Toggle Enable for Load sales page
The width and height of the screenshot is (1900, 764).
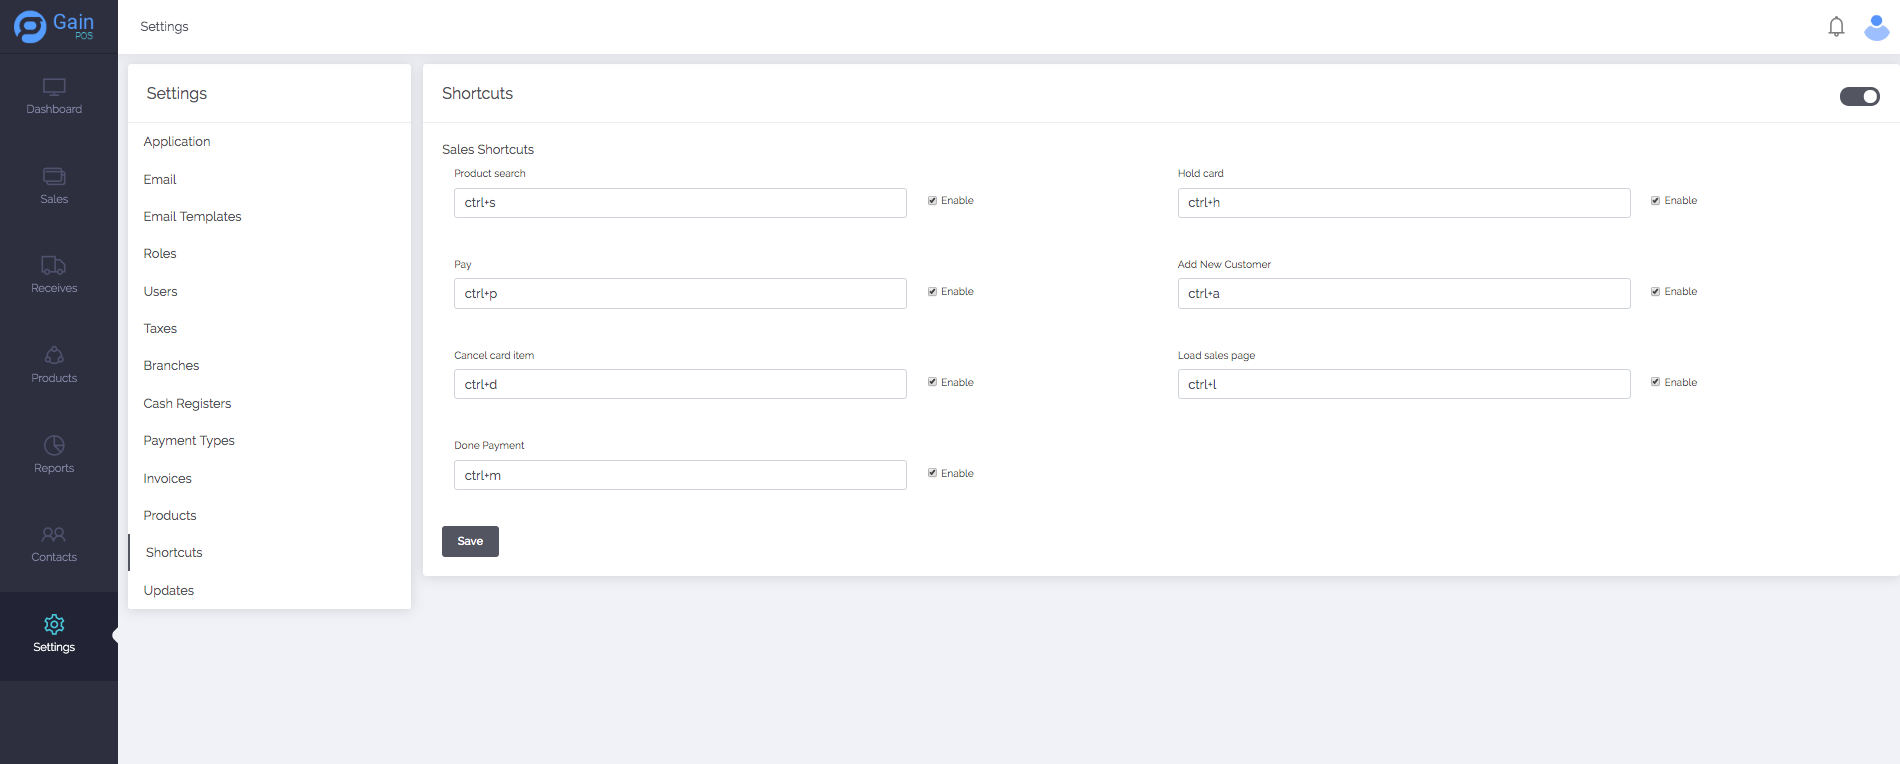coord(1655,382)
